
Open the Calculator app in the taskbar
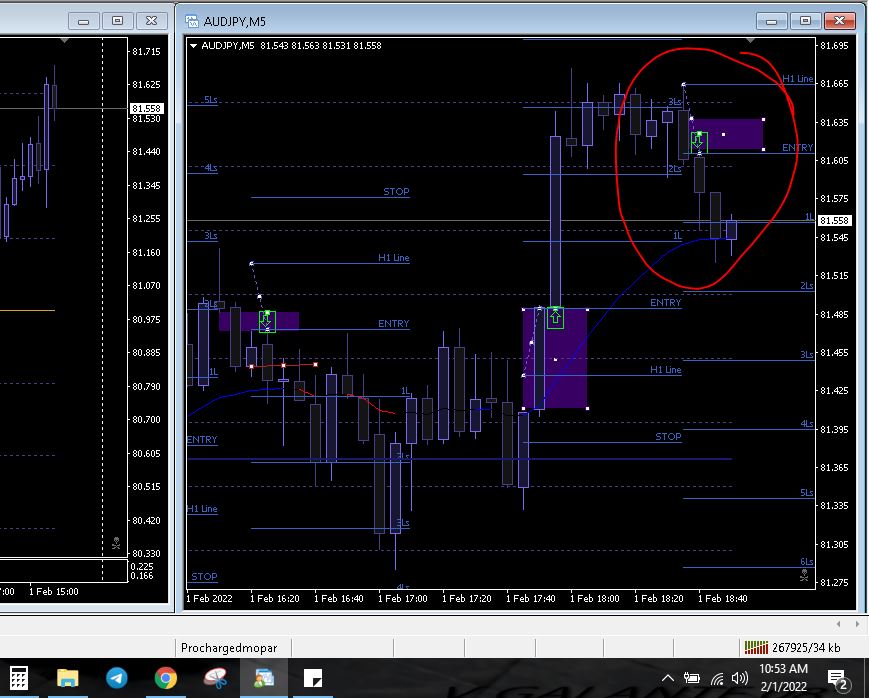pos(18,678)
